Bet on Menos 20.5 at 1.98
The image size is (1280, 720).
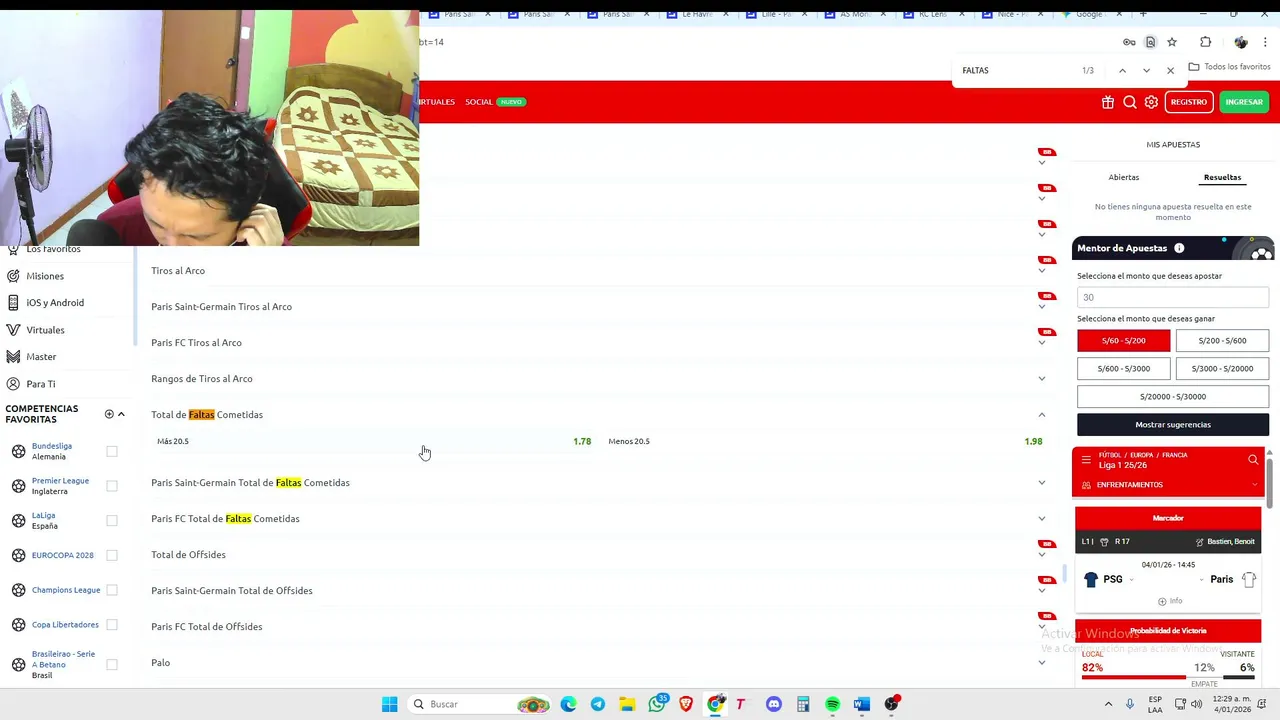click(825, 441)
